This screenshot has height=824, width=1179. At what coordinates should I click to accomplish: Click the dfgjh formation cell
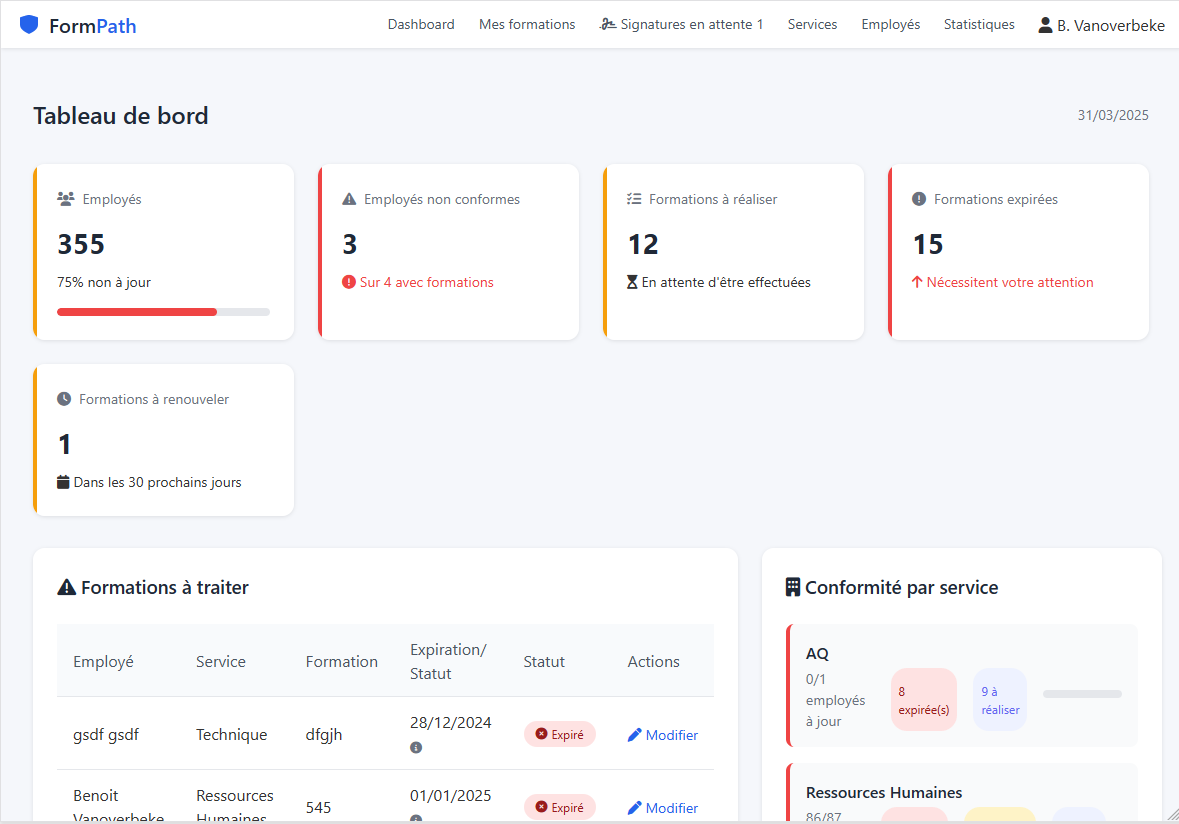click(x=323, y=735)
